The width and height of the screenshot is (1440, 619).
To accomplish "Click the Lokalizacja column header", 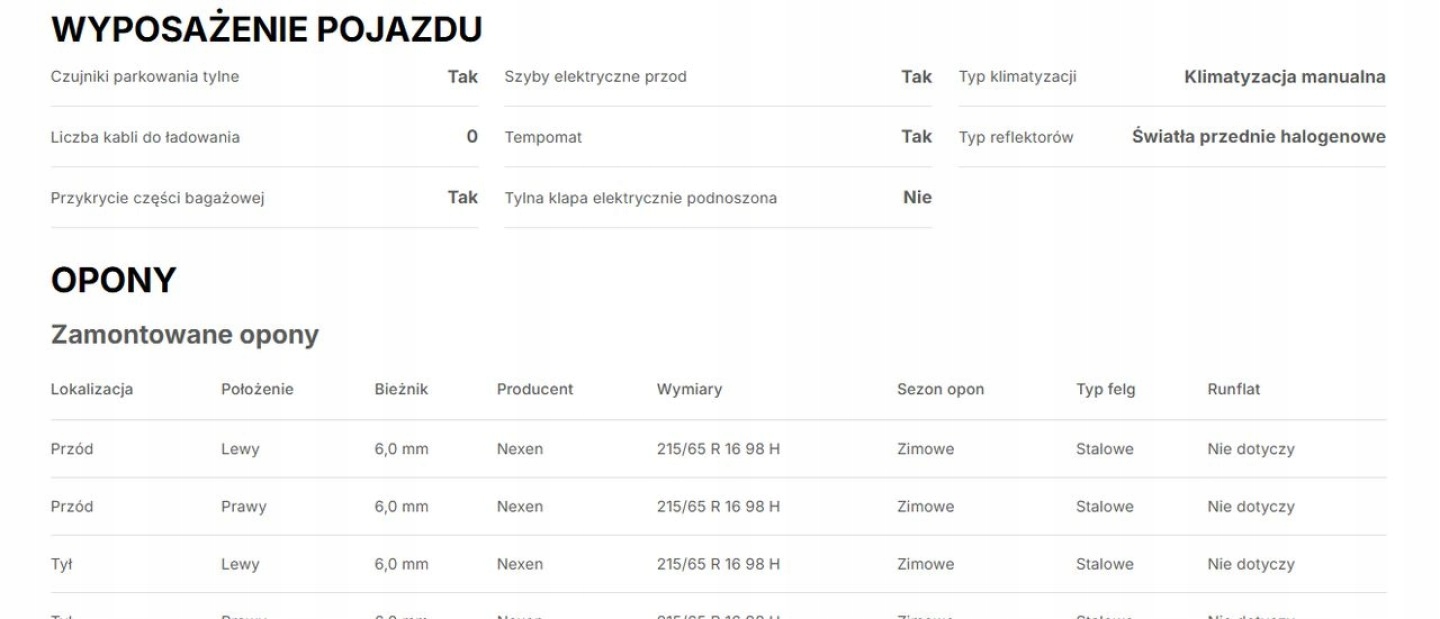I will point(92,389).
